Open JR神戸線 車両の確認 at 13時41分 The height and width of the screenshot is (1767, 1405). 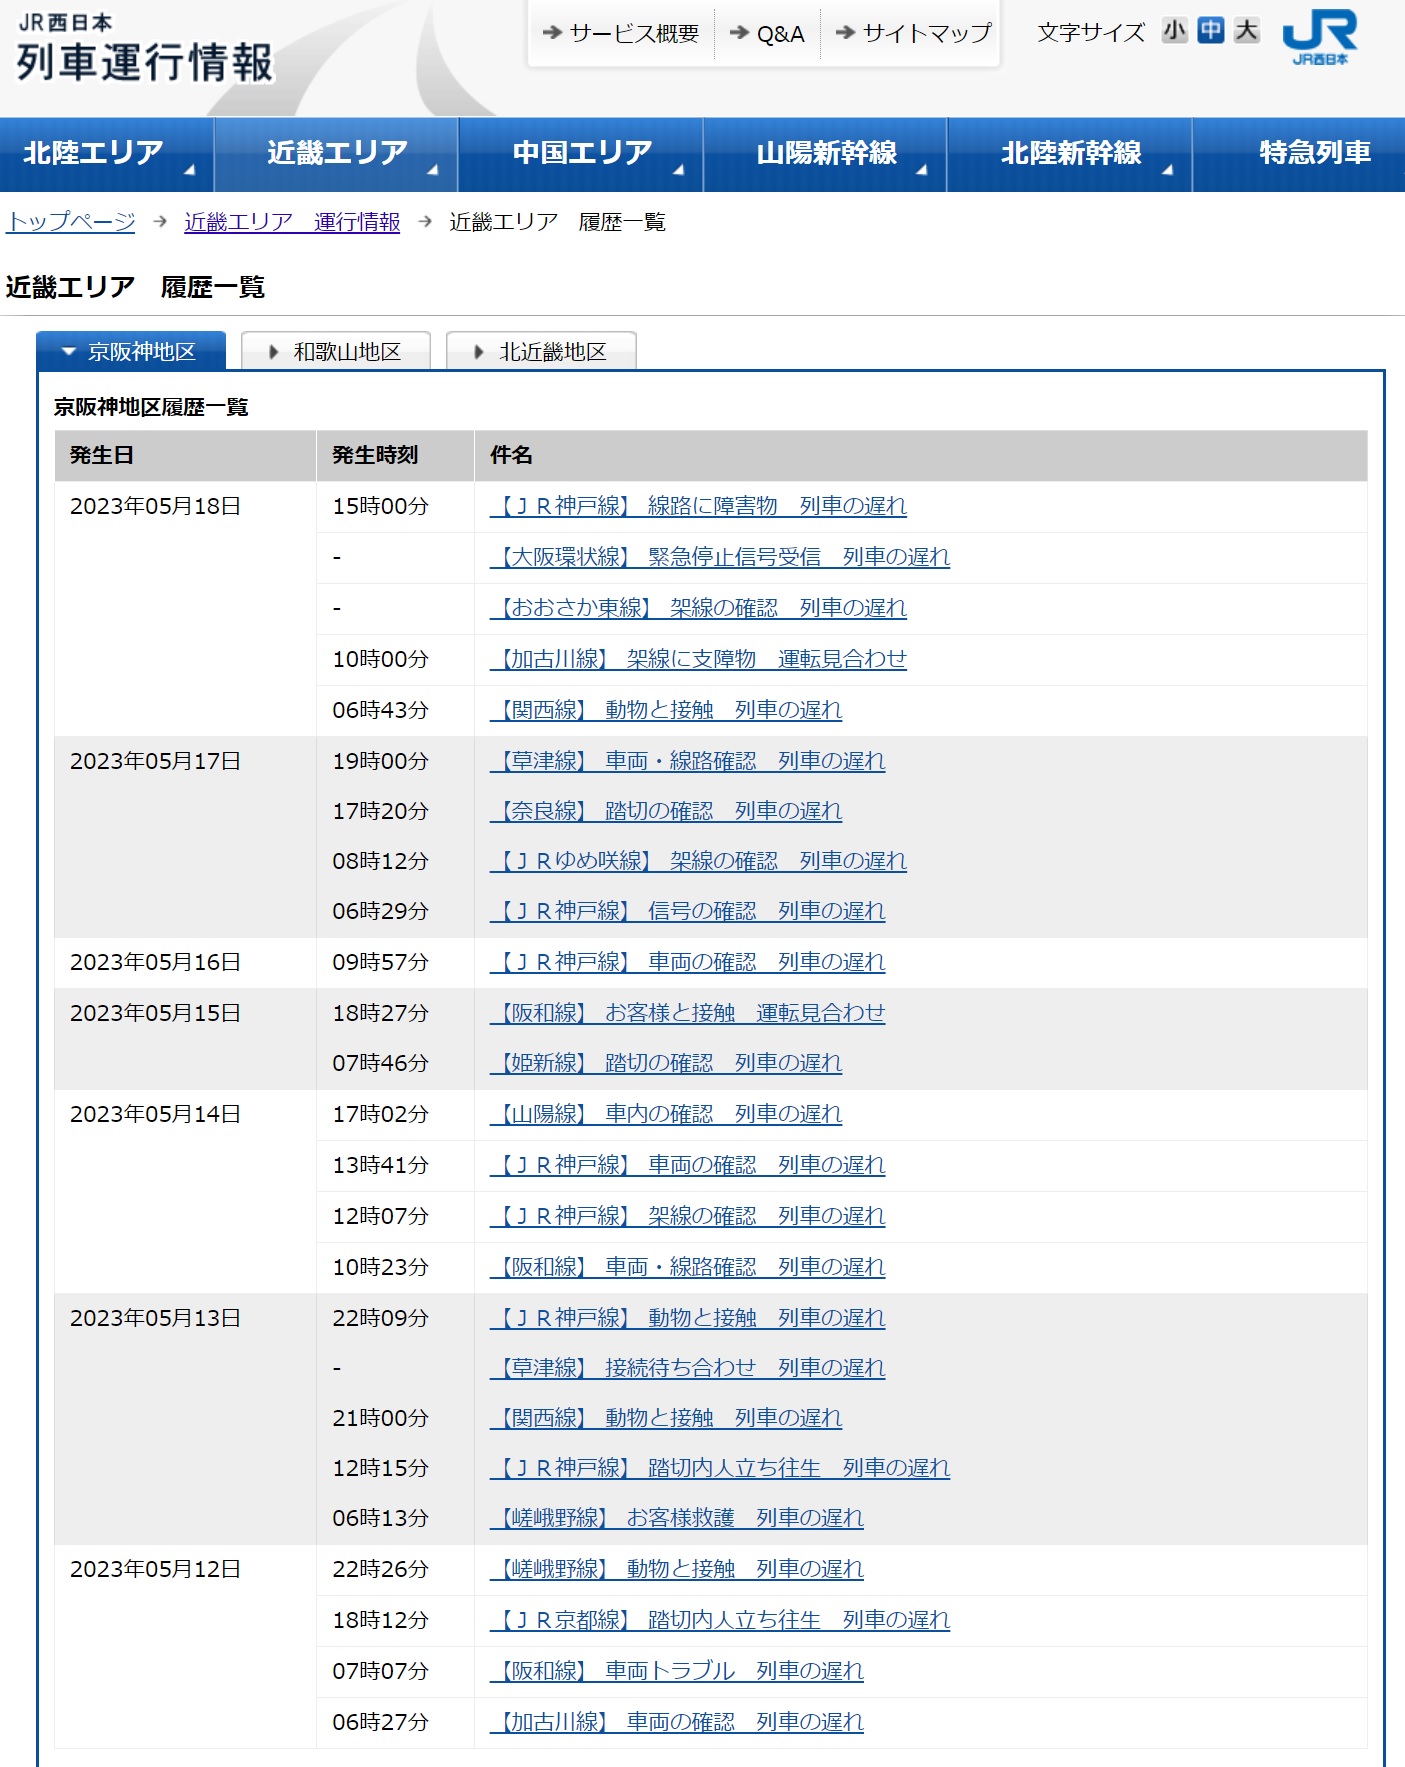(687, 1165)
